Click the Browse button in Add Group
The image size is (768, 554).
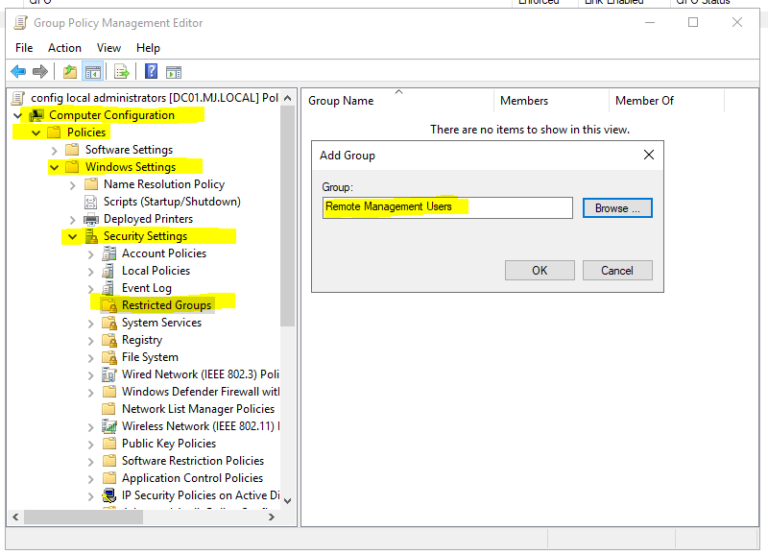tap(617, 208)
